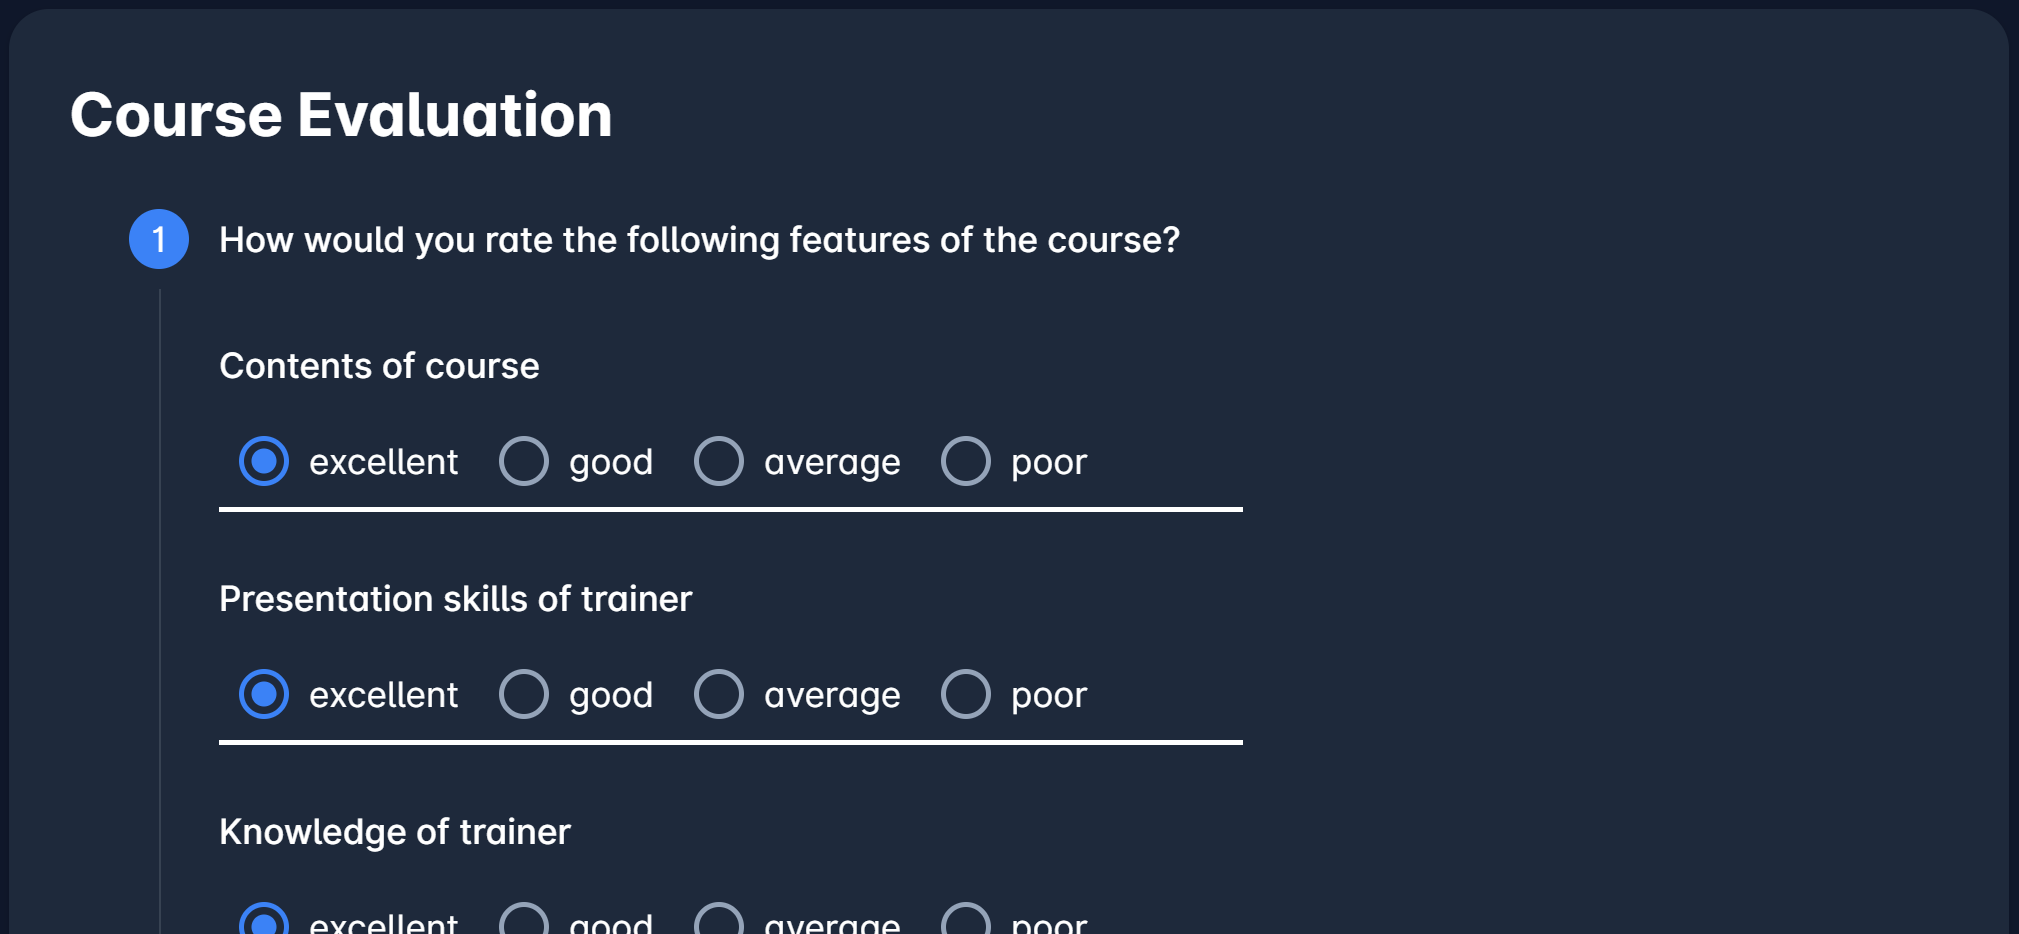Image resolution: width=2019 pixels, height=934 pixels.
Task: Select good for Knowledge of trainer
Action: tap(524, 921)
